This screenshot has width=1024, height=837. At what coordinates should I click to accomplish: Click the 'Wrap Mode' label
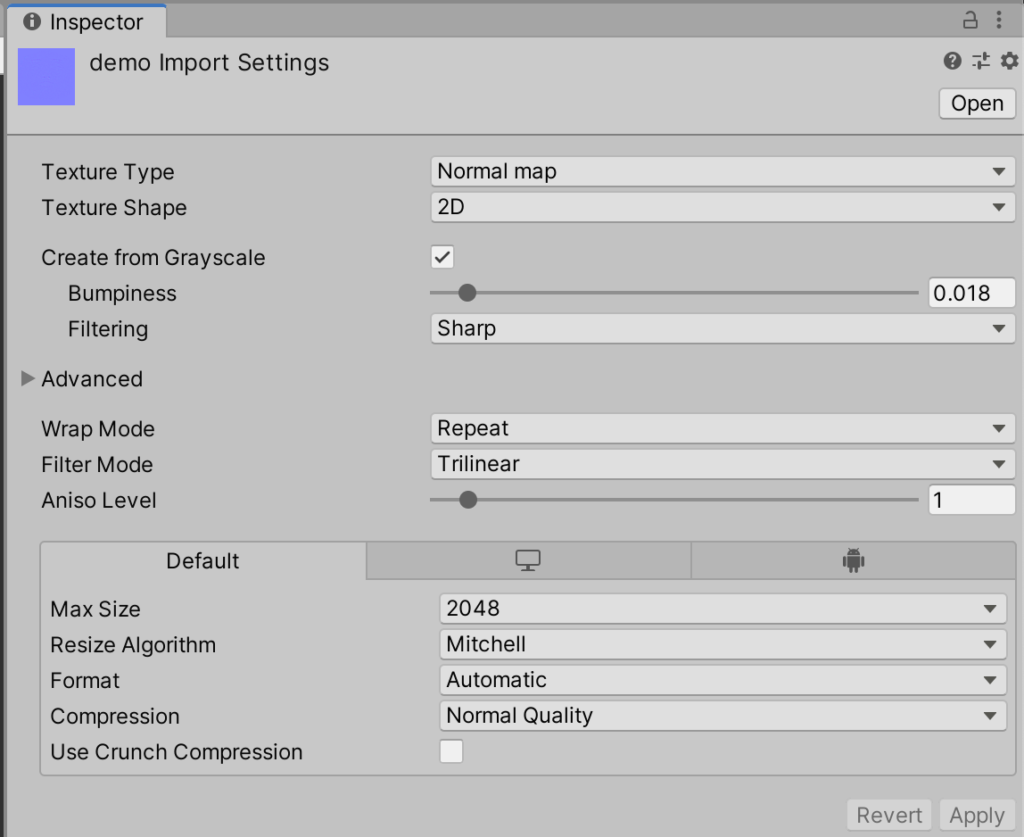point(98,429)
